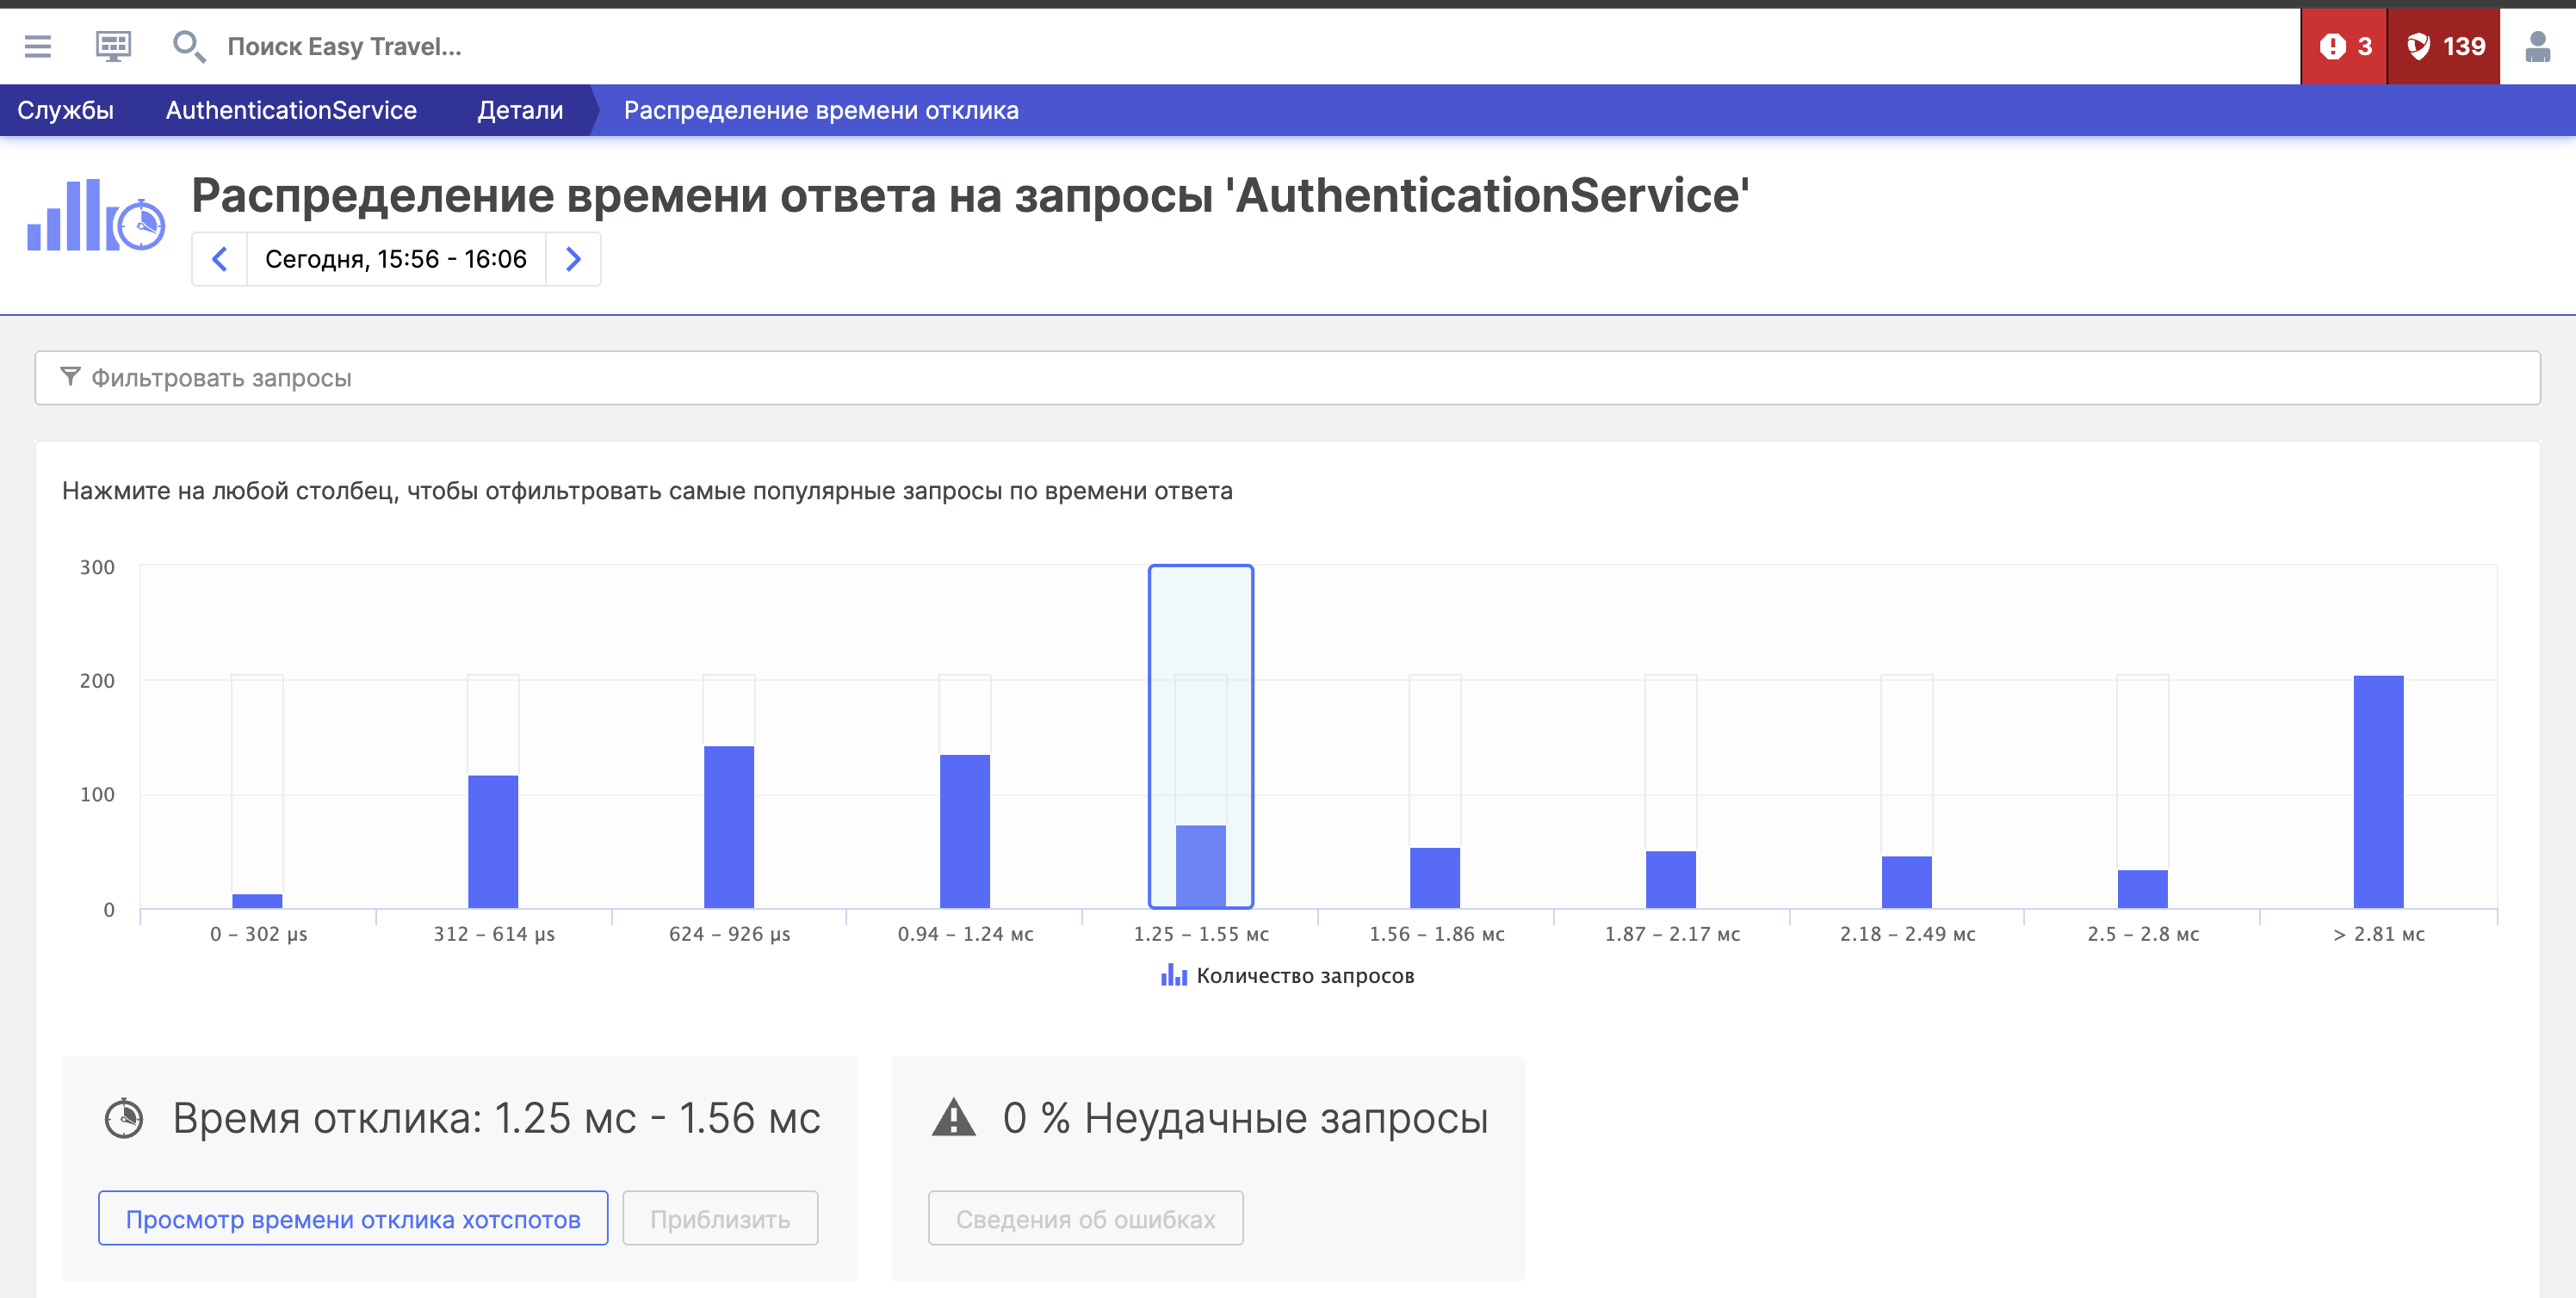Open the time frame selector 15:56 - 16:06
The height and width of the screenshot is (1298, 2576).
pos(395,259)
